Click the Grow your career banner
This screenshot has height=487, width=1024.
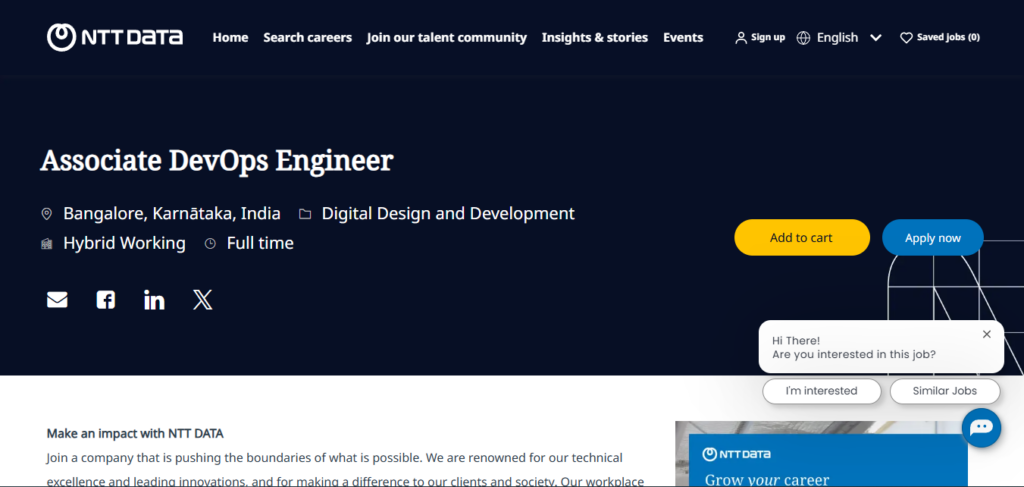828,461
